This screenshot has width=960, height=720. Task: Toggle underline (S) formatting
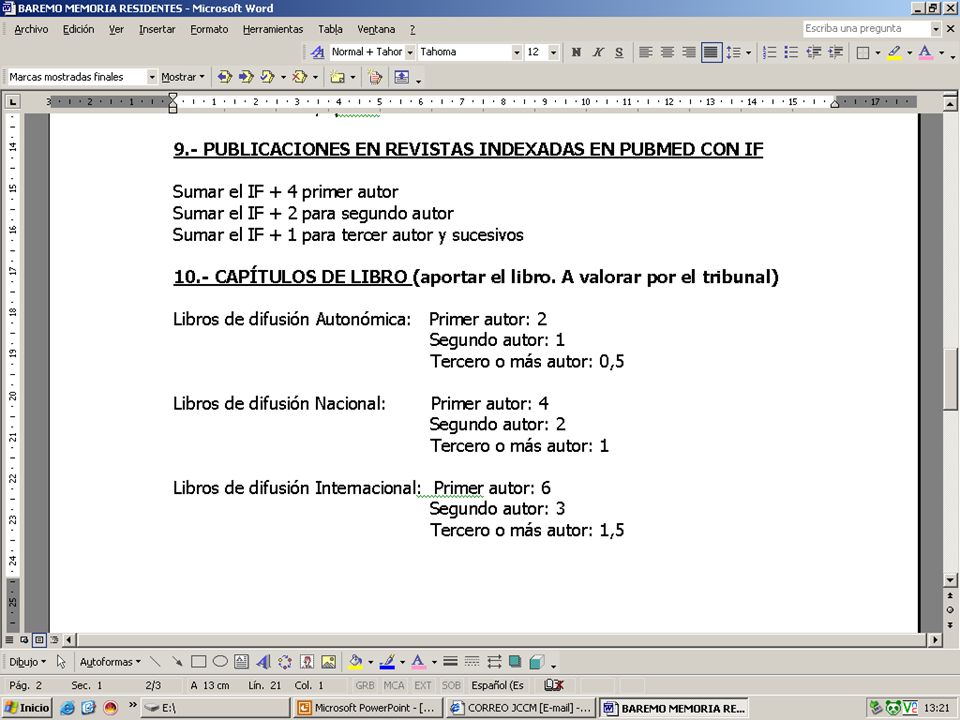tap(619, 53)
